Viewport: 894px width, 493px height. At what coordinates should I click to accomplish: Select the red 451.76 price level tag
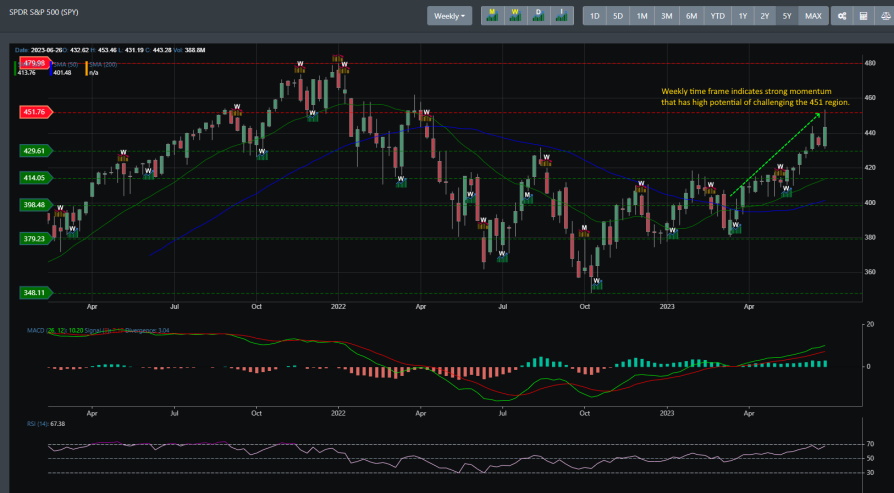click(x=31, y=112)
